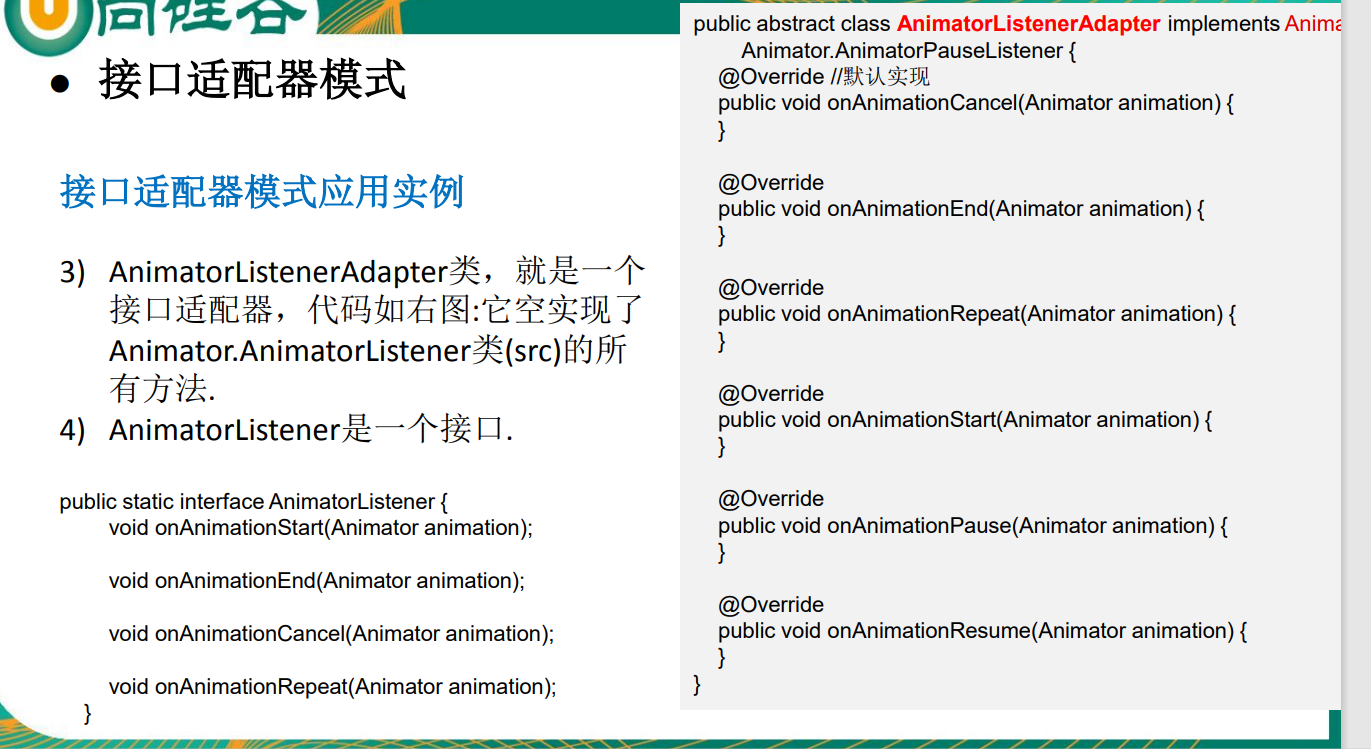The image size is (1371, 749).
Task: Click void onAnimationRepeat(Animator animation); in interface
Action: tap(333, 687)
